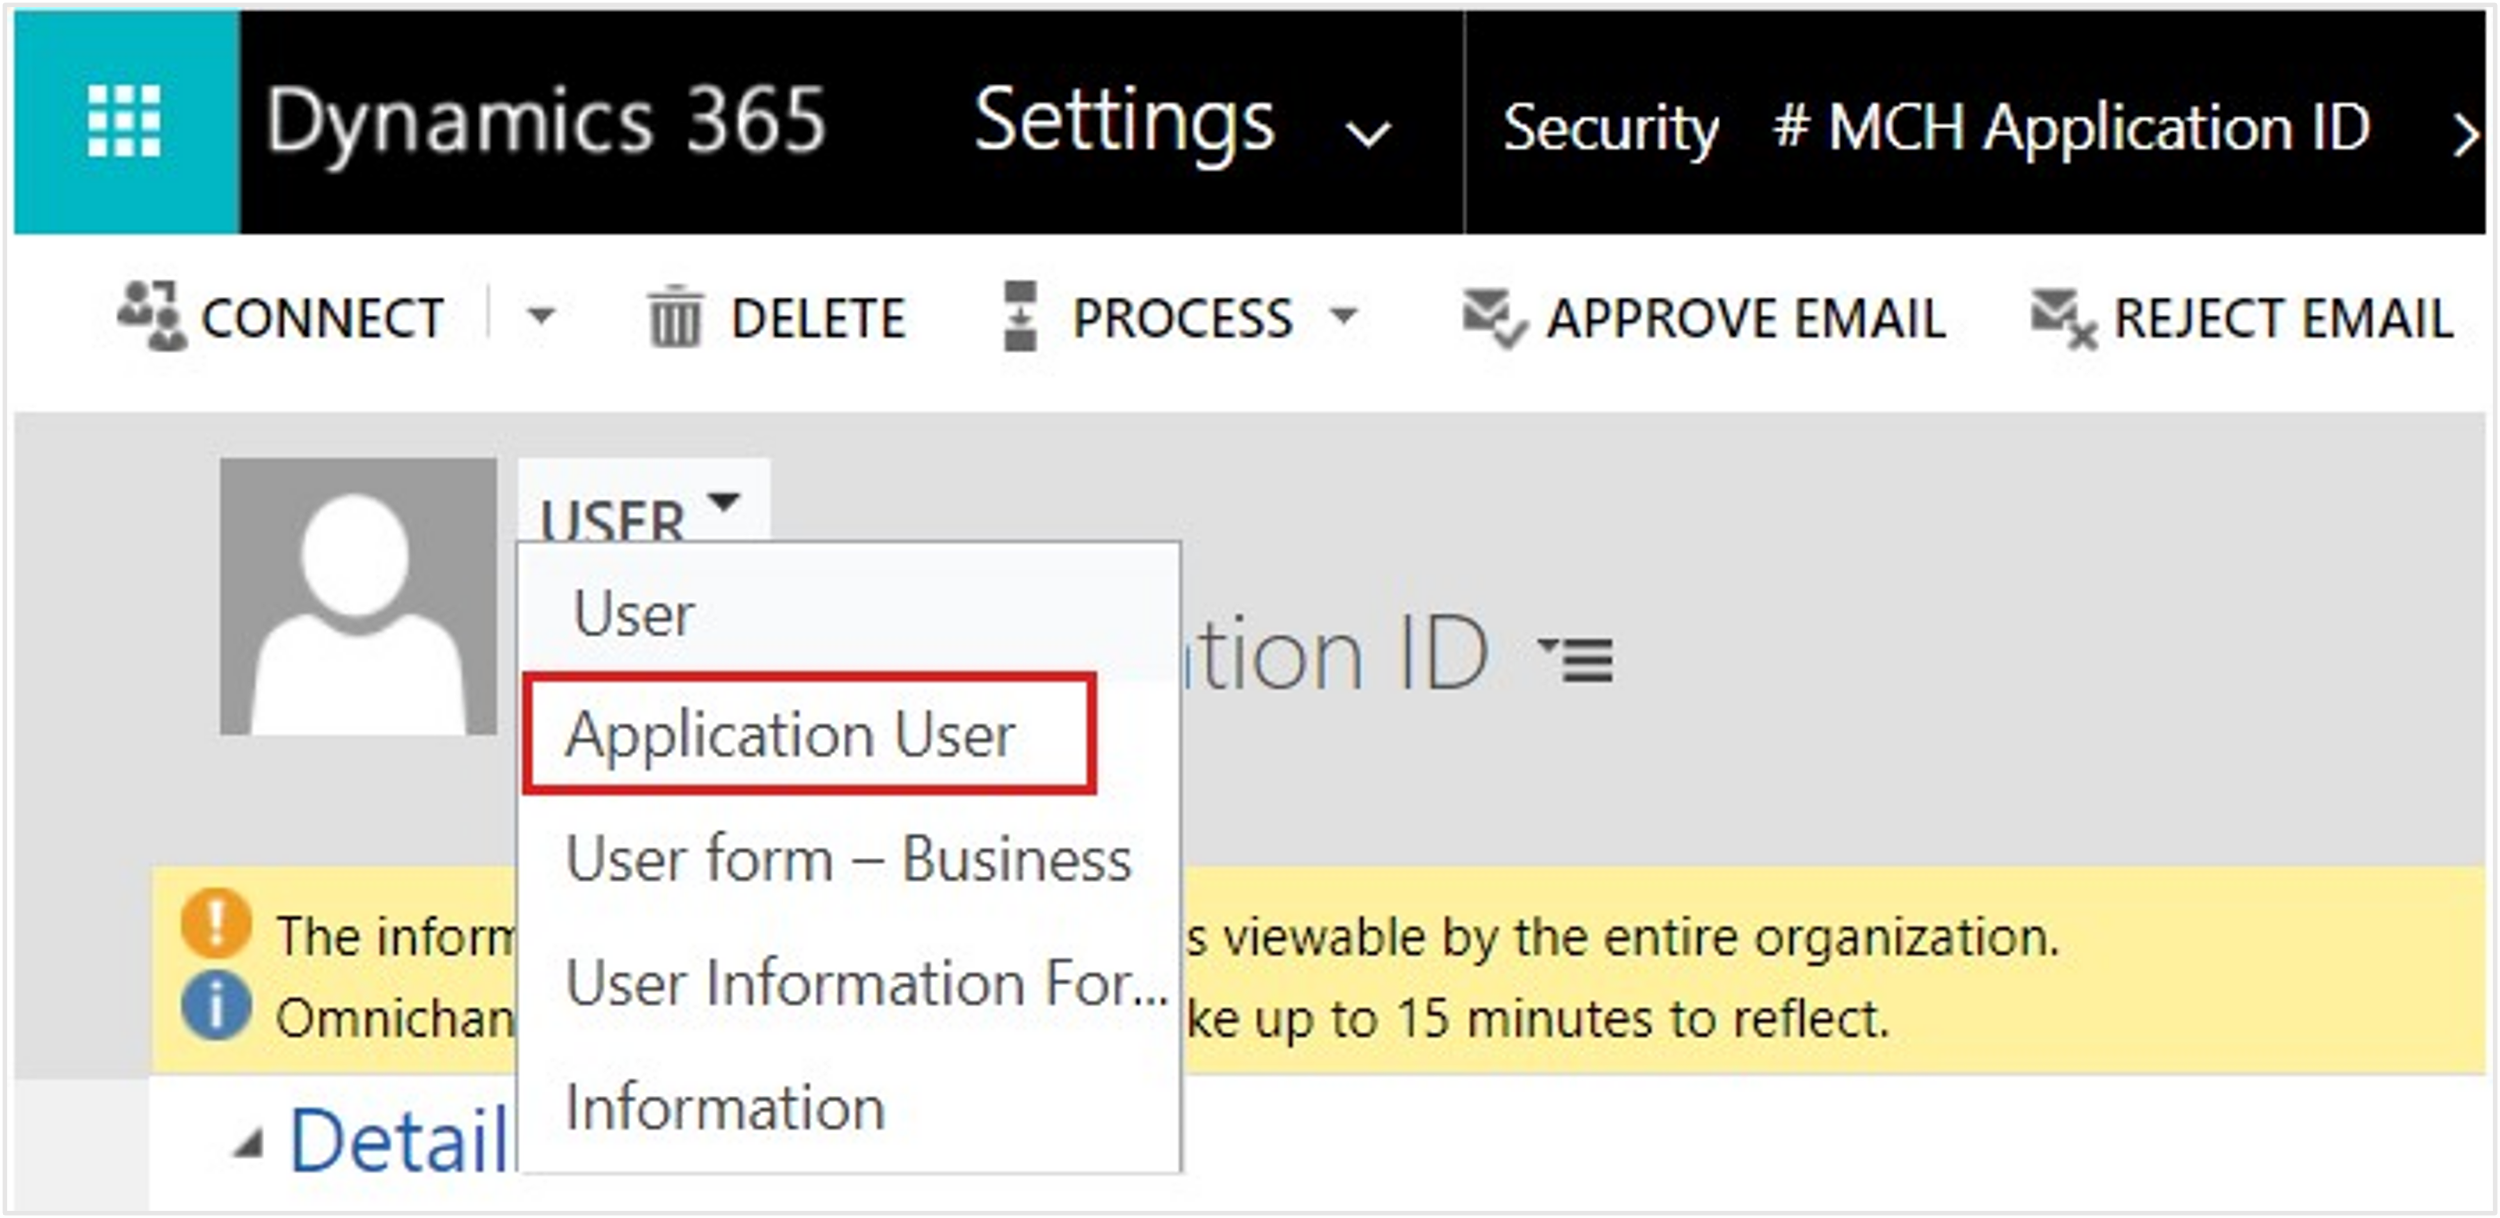Image resolution: width=2500 pixels, height=1218 pixels.
Task: Click the blue info notification icon
Action: (216, 1006)
